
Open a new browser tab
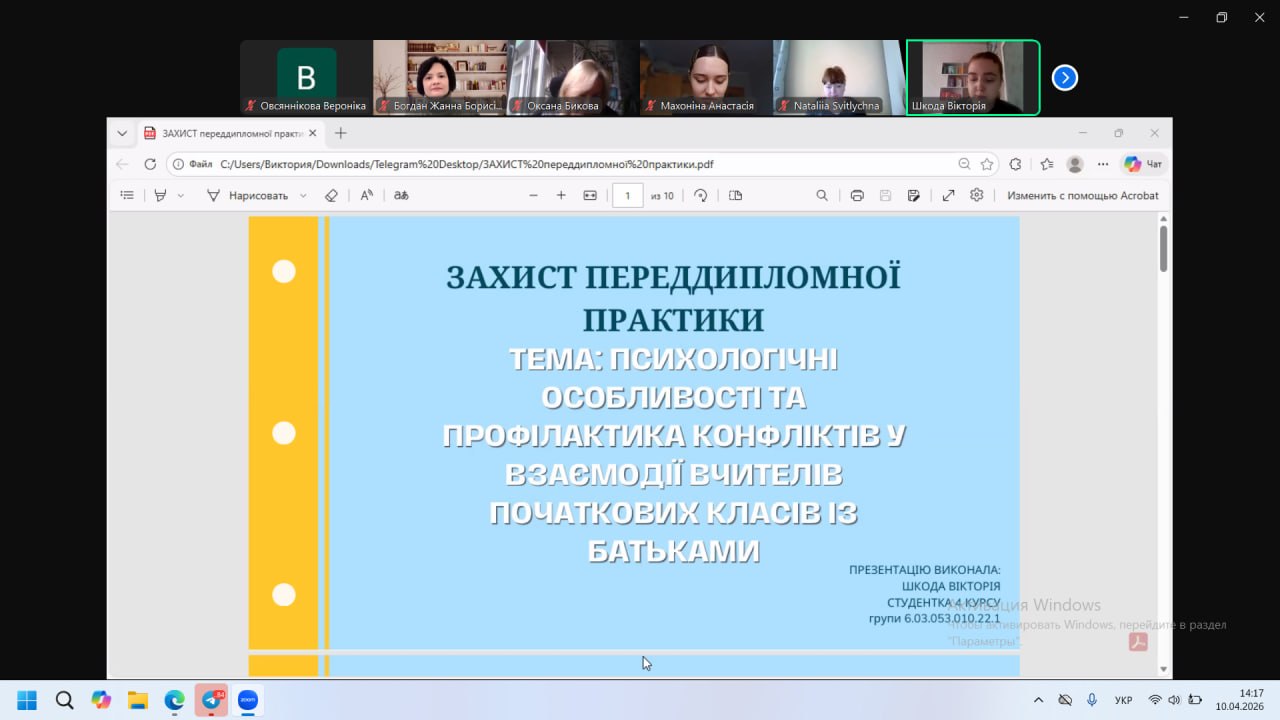341,133
